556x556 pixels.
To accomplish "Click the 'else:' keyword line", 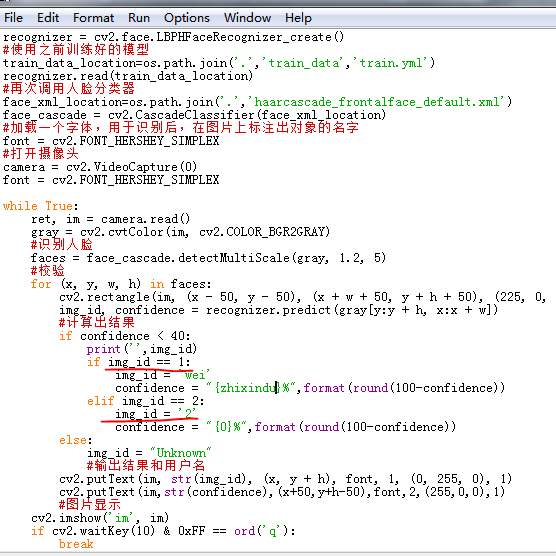I will click(x=76, y=440).
